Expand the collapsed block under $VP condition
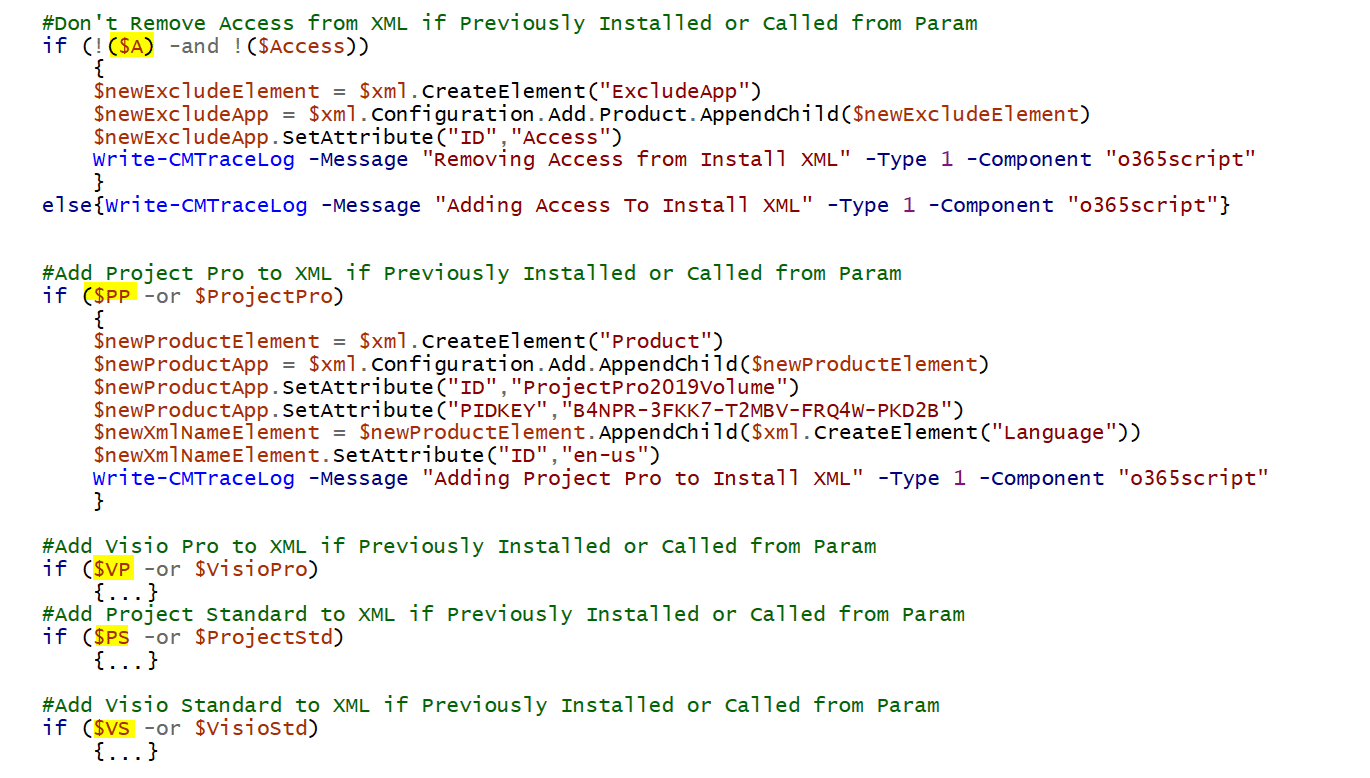 [x=126, y=592]
